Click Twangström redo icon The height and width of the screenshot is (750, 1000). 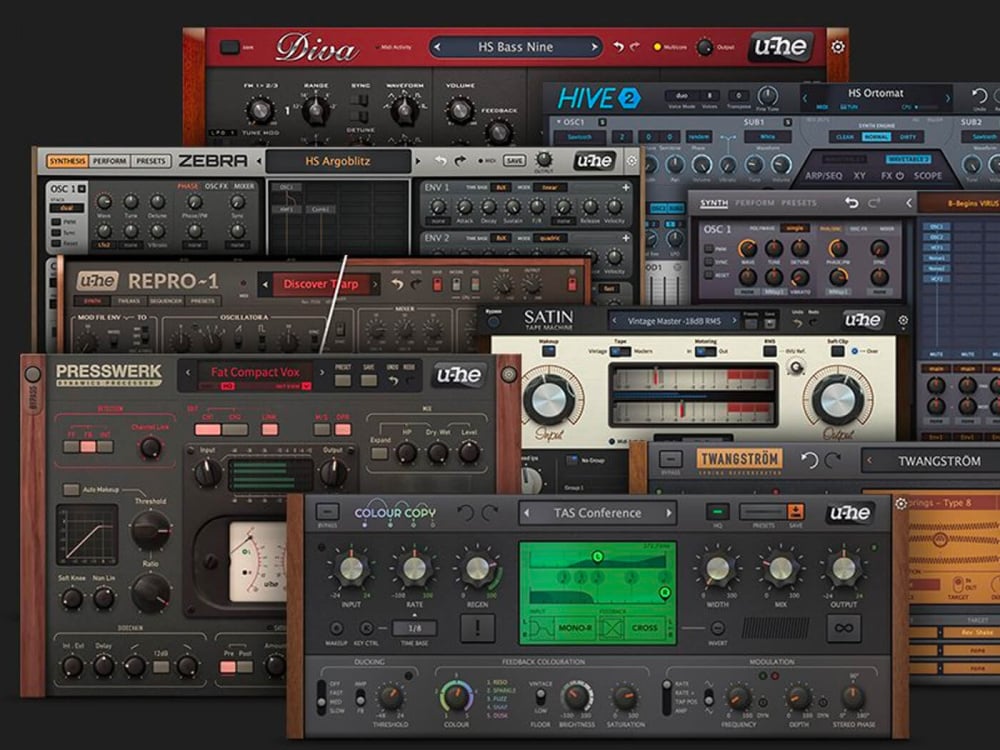[833, 460]
